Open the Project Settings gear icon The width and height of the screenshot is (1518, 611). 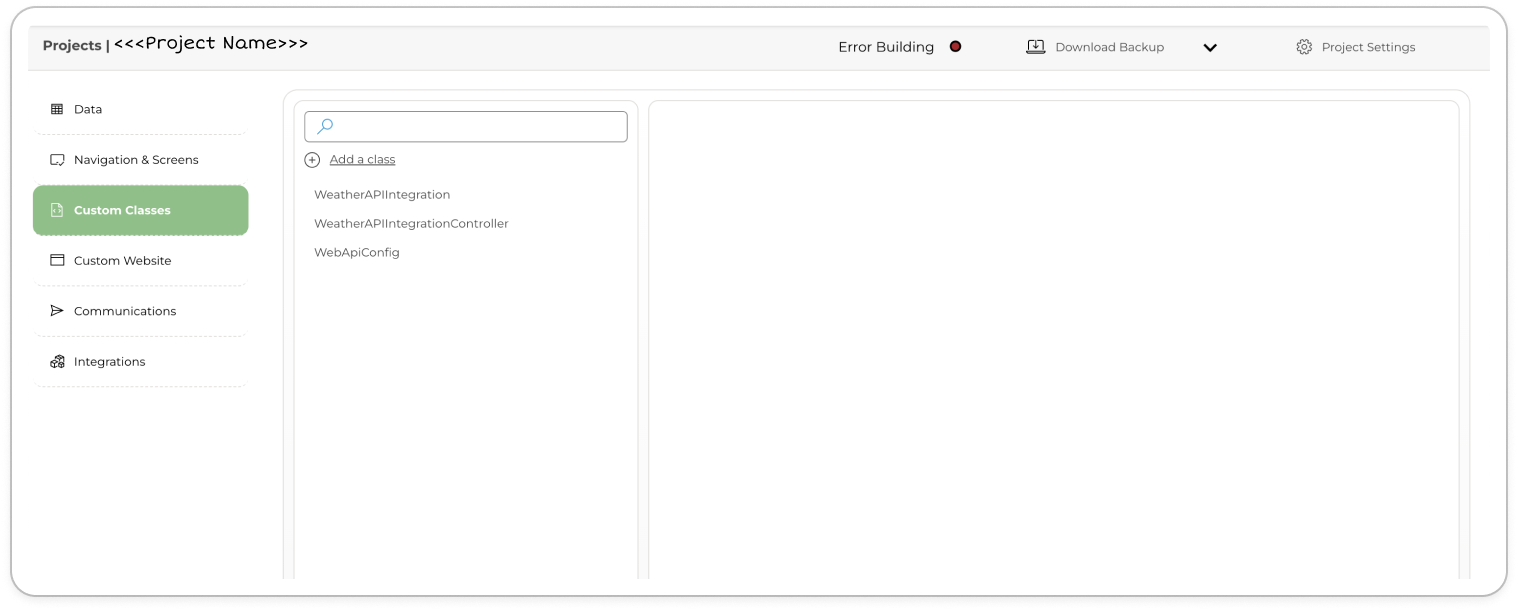click(x=1303, y=47)
